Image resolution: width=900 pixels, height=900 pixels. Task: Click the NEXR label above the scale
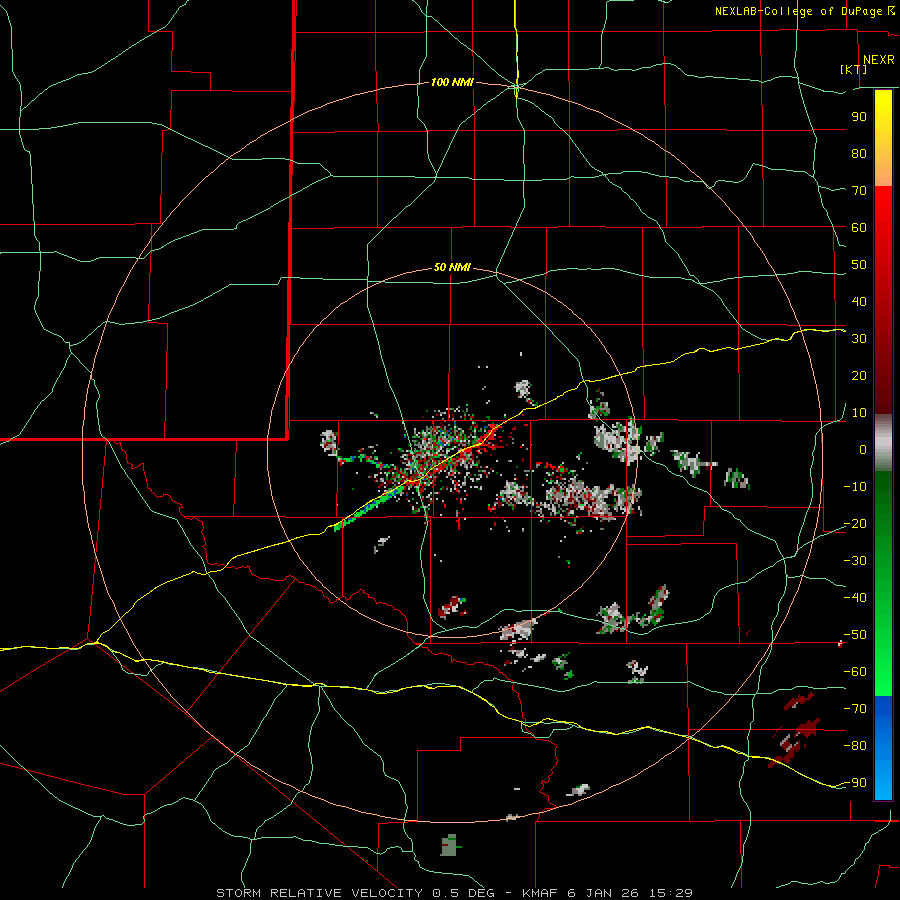coord(879,60)
